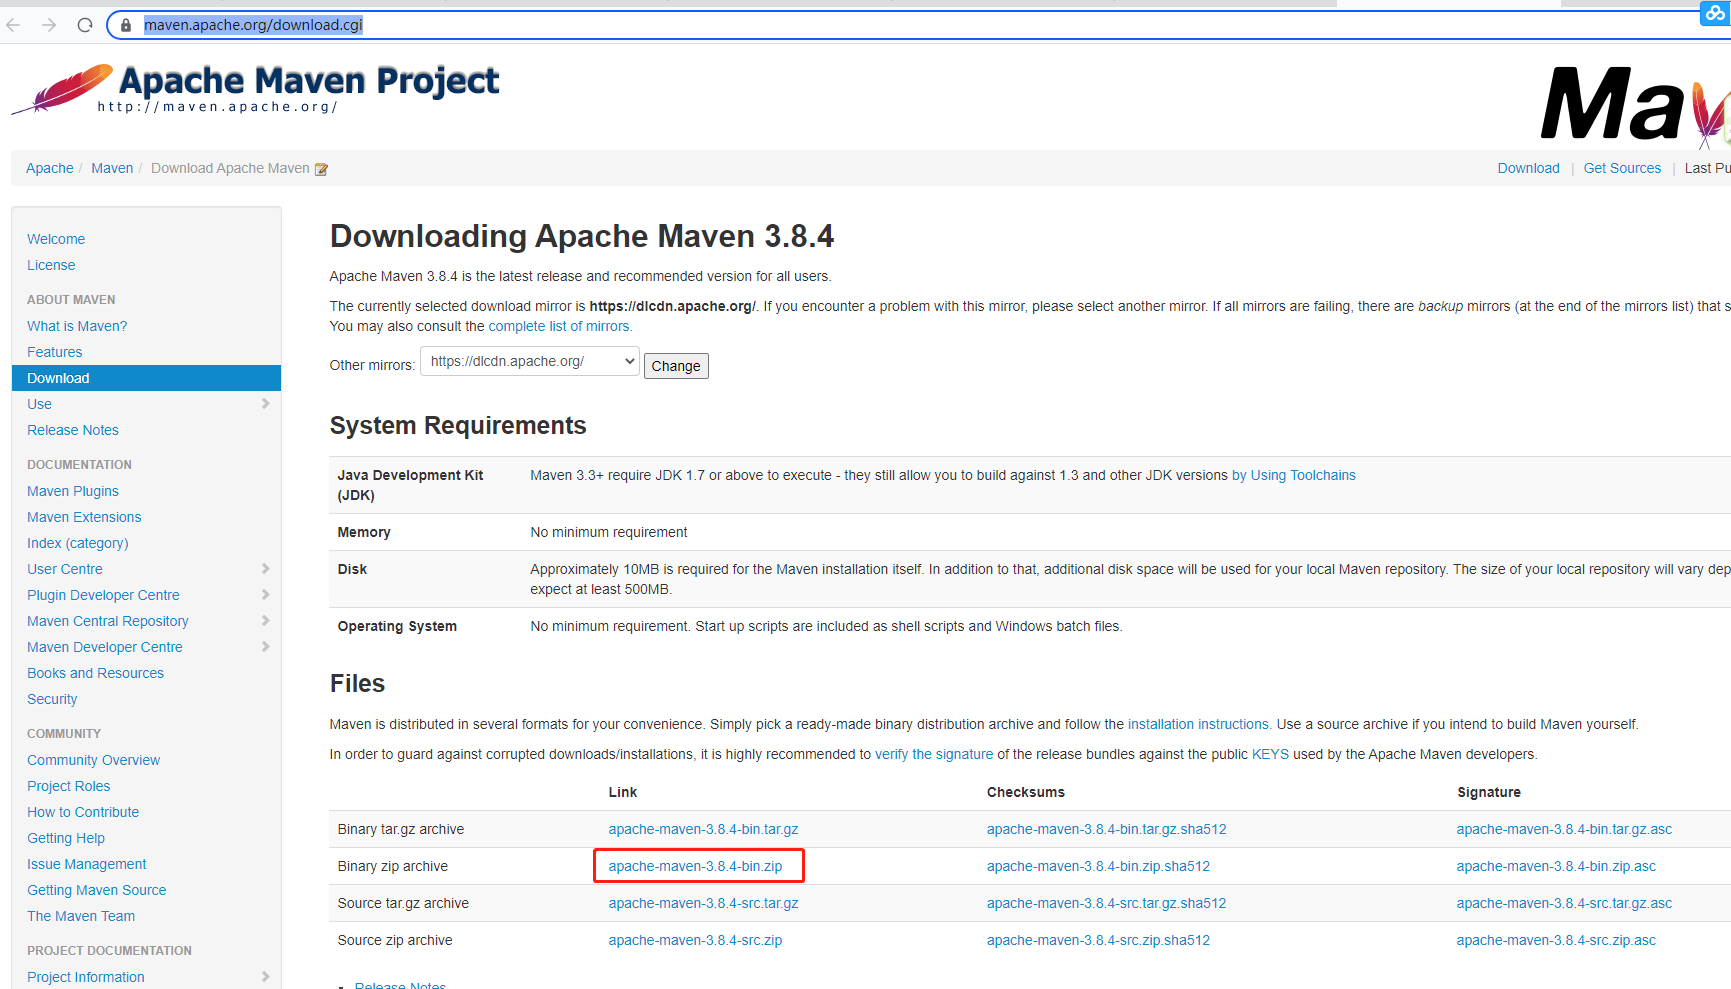Open Features in the sidebar
The width and height of the screenshot is (1731, 989).
(x=55, y=352)
